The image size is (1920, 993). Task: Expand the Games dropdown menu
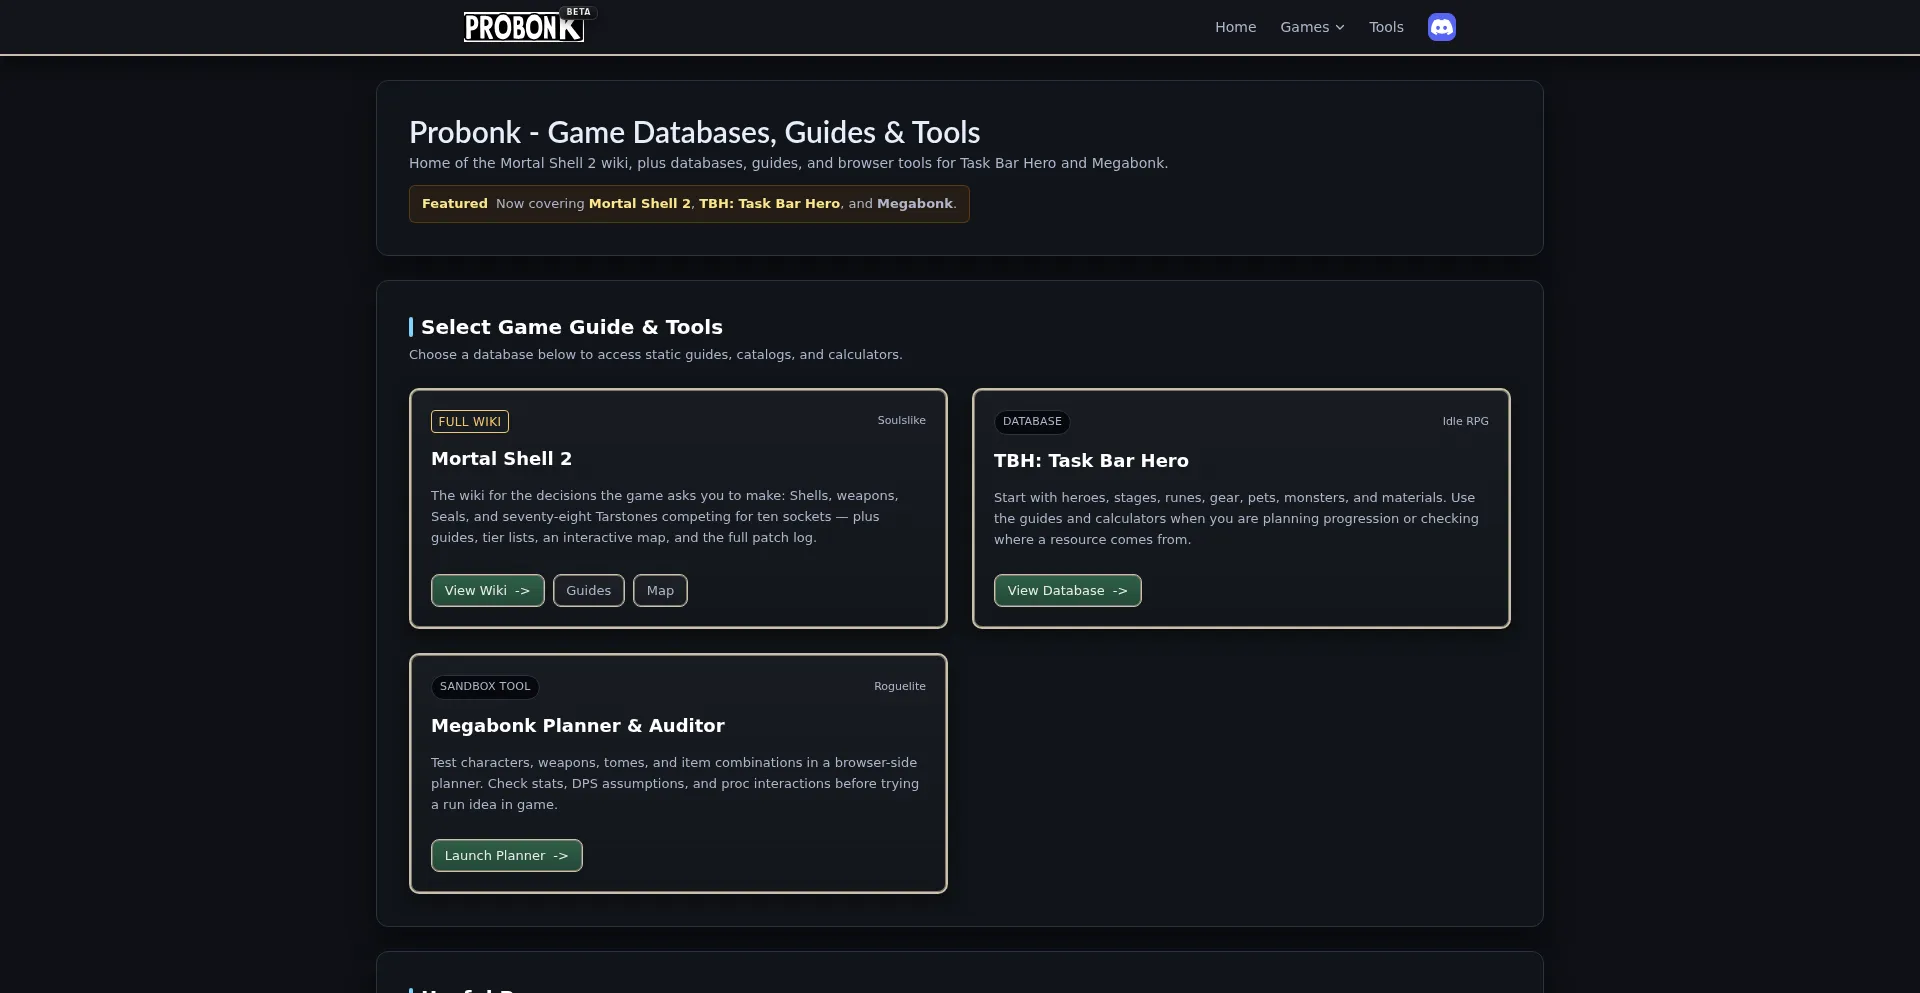1312,27
